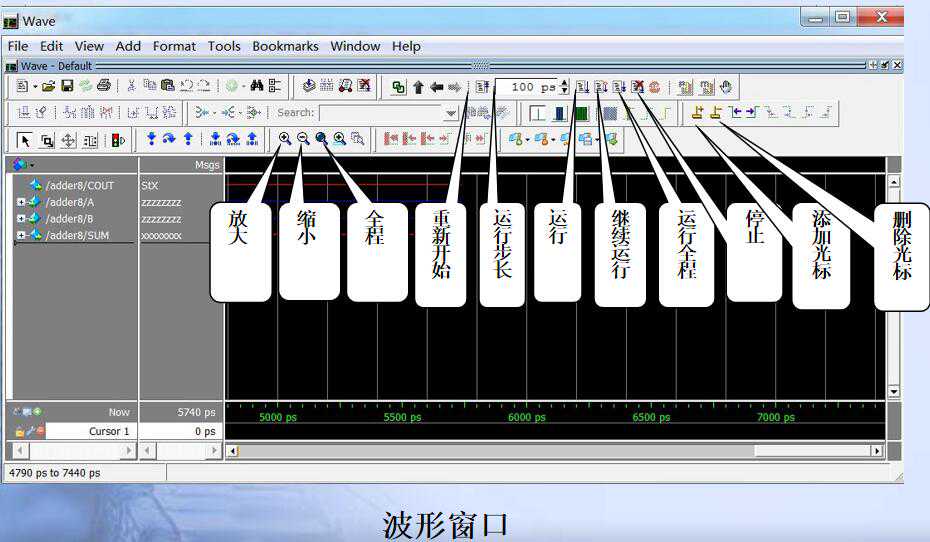Select the /adder8/COUT signal
Viewport: 930px width, 542px height.
79,185
